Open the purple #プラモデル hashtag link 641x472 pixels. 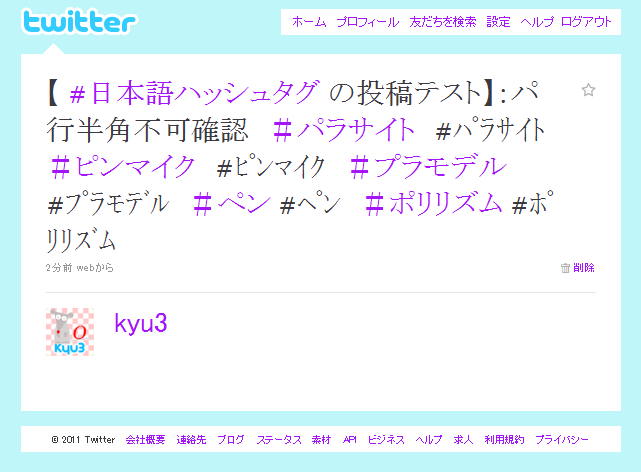click(428, 167)
